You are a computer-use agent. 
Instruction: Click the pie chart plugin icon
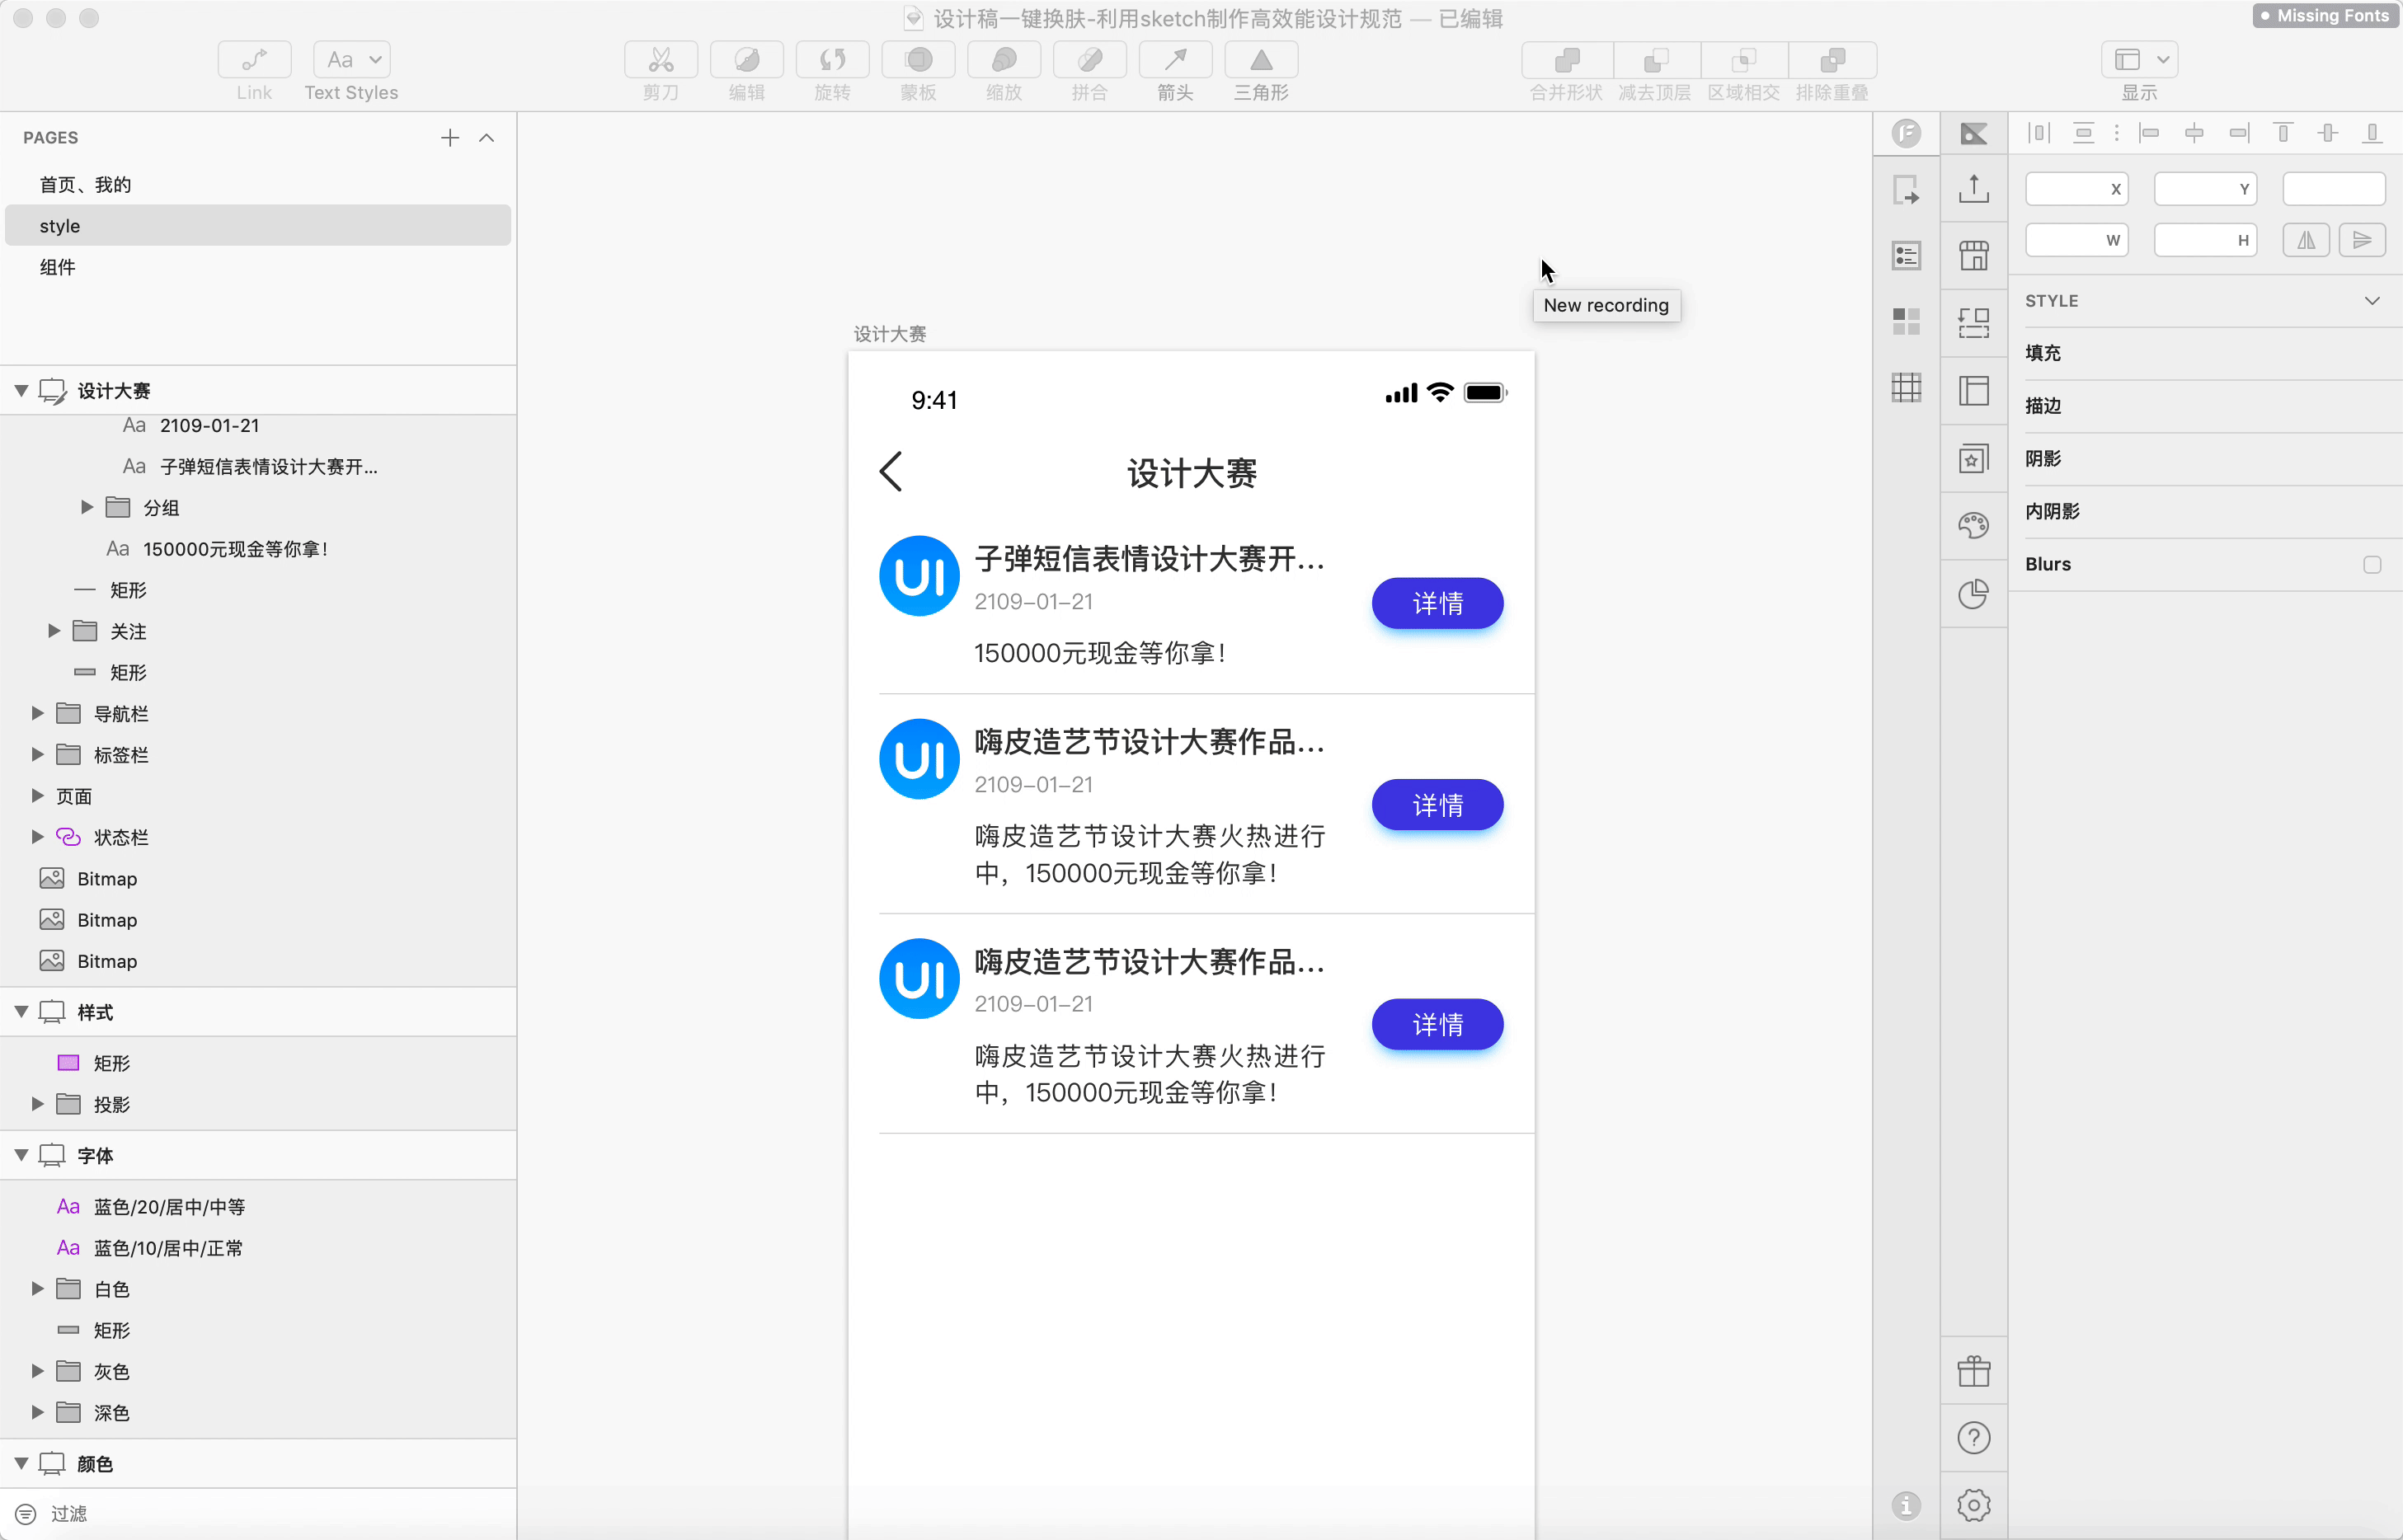(x=1973, y=594)
